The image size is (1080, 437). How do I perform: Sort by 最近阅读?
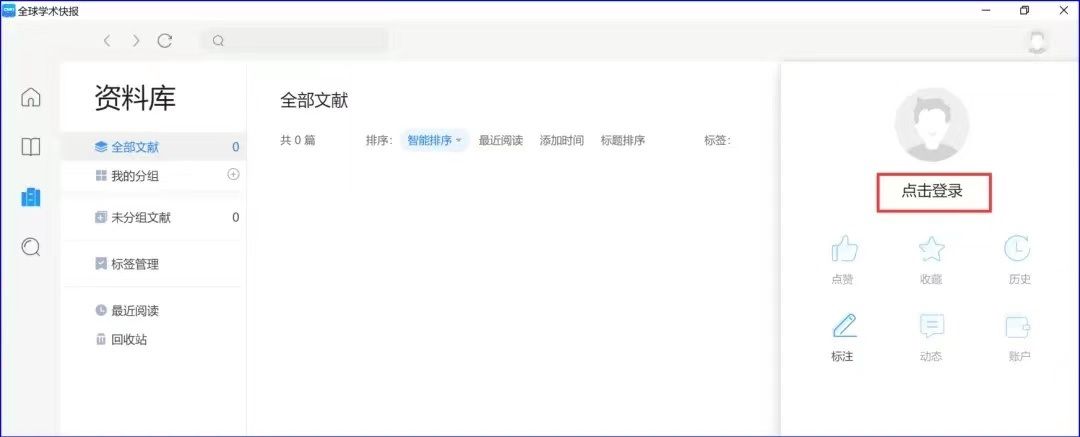pyautogui.click(x=500, y=141)
